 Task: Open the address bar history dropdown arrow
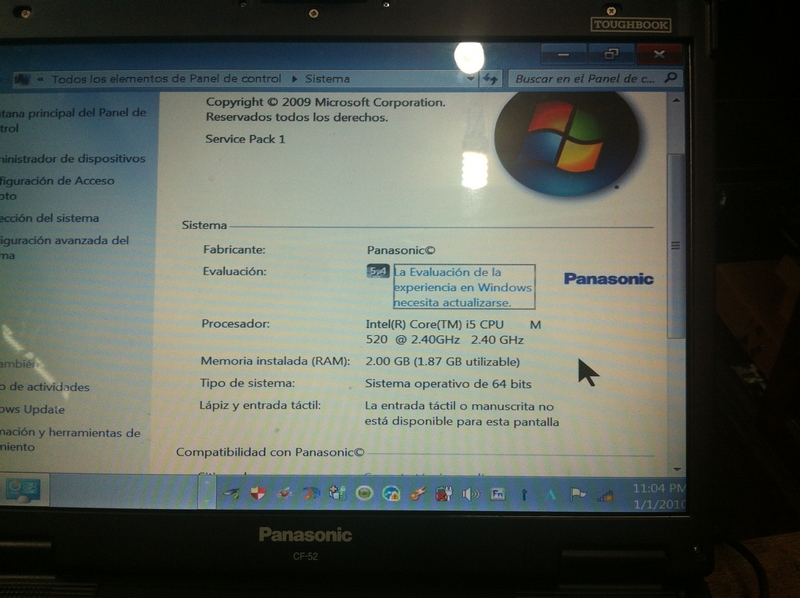coord(470,79)
